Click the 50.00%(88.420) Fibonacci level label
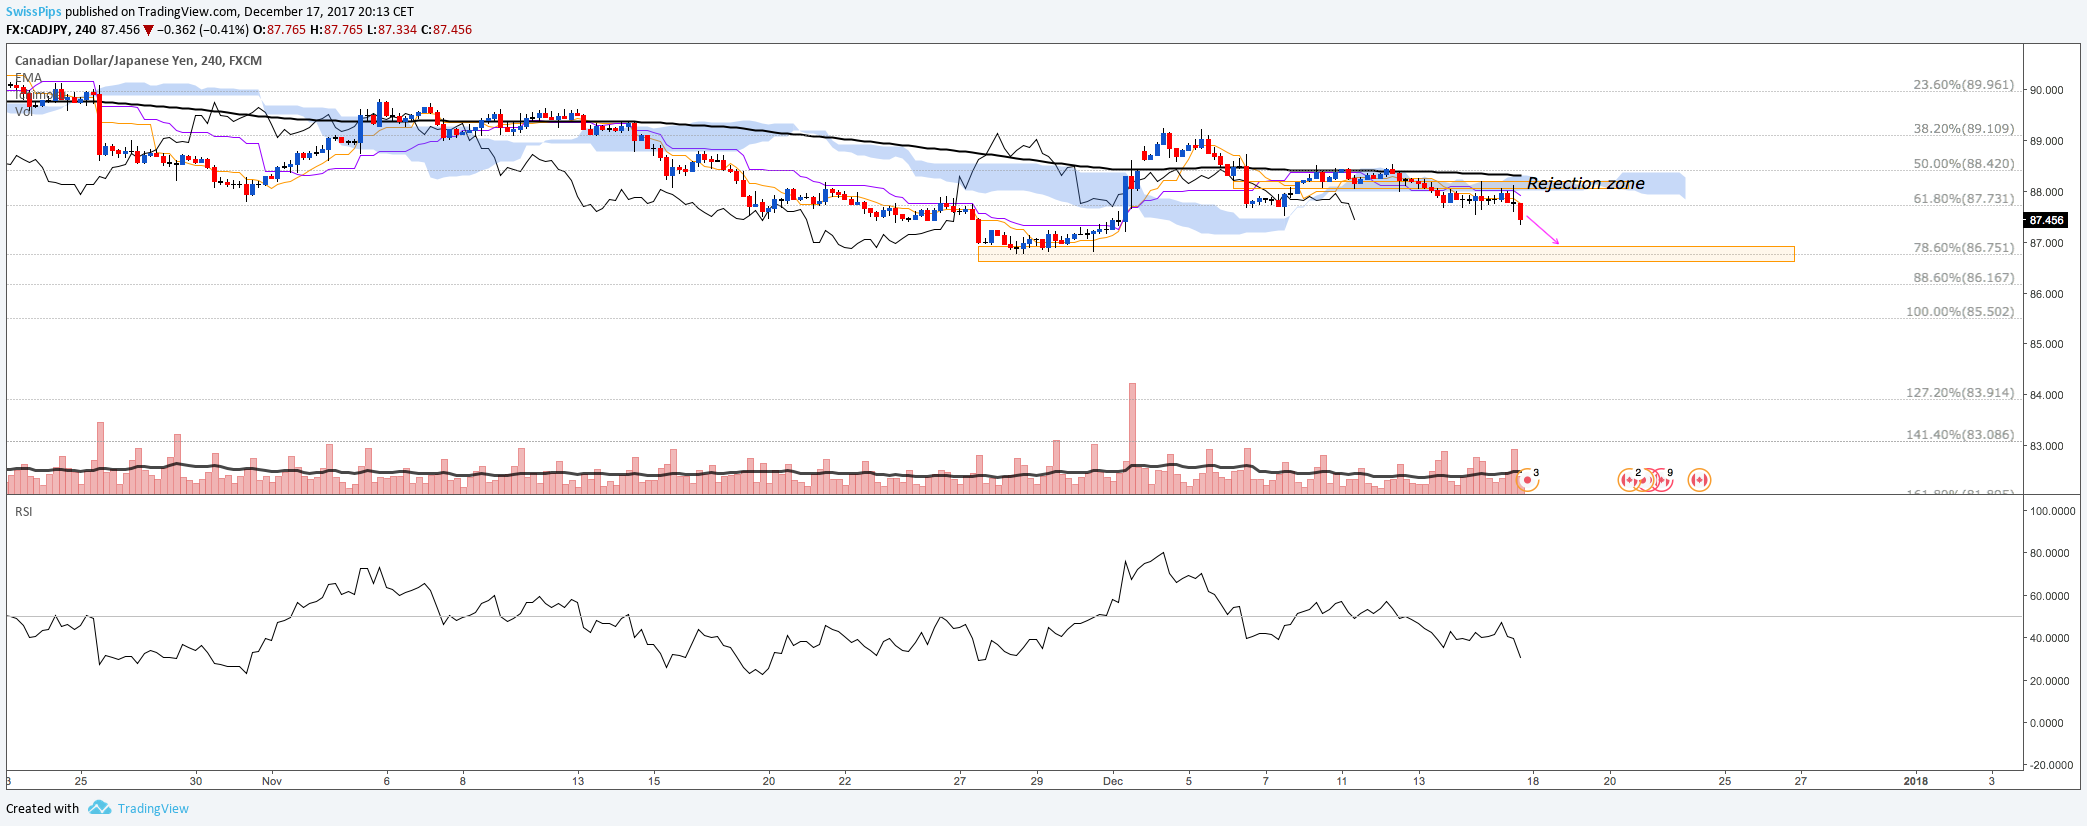 [x=1963, y=164]
